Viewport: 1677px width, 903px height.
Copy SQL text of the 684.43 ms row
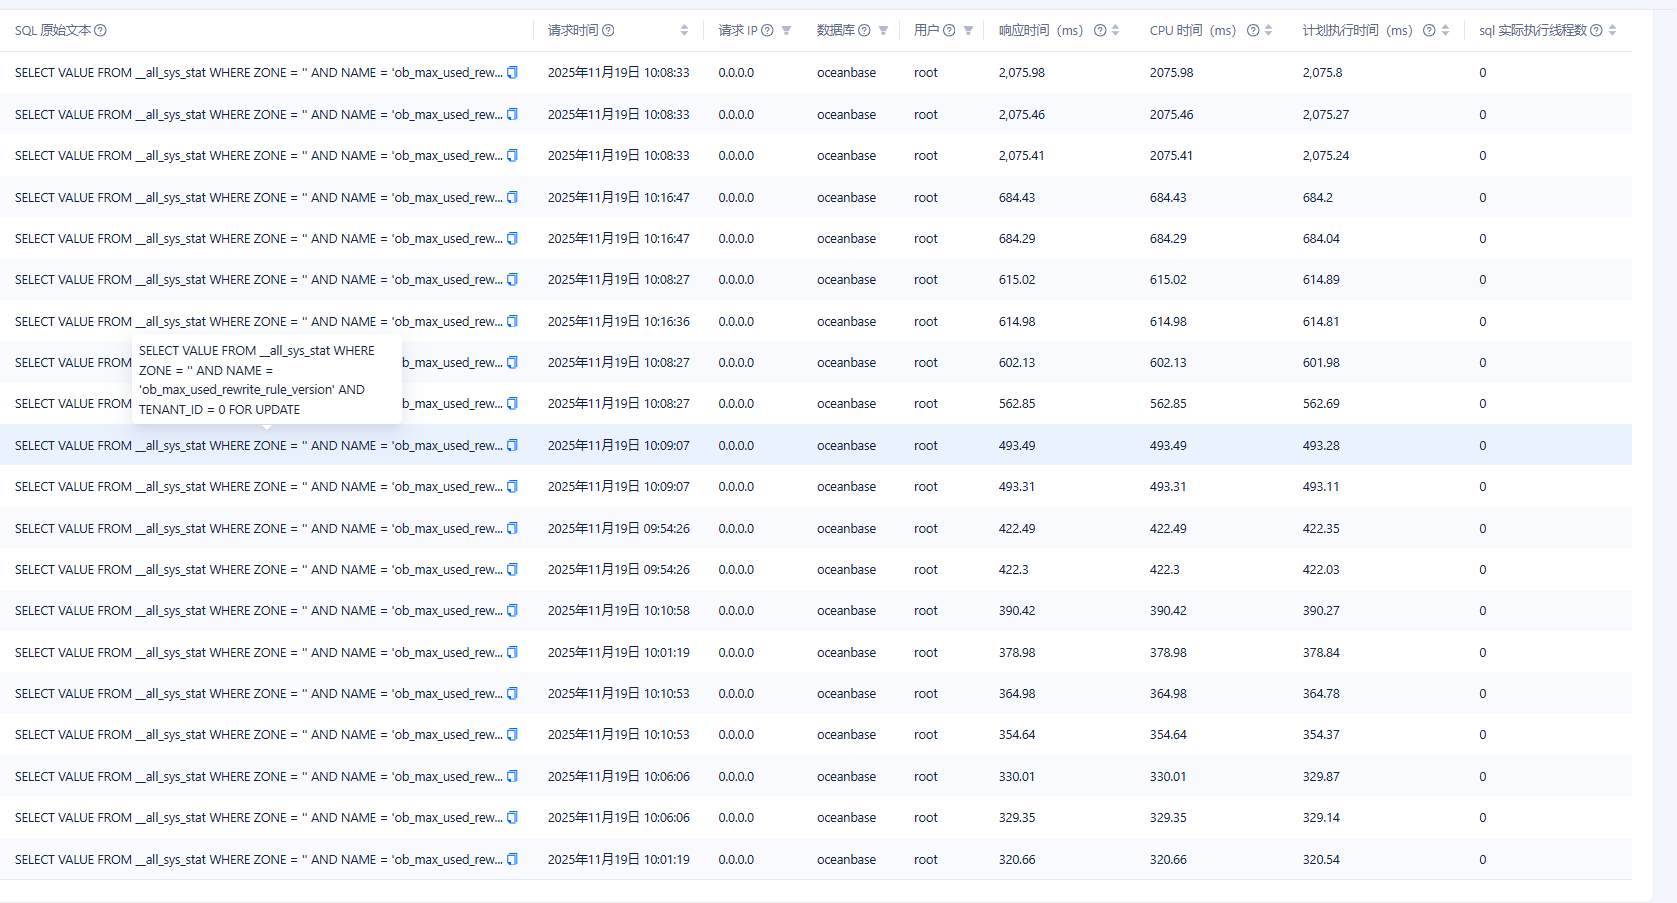[x=512, y=198]
